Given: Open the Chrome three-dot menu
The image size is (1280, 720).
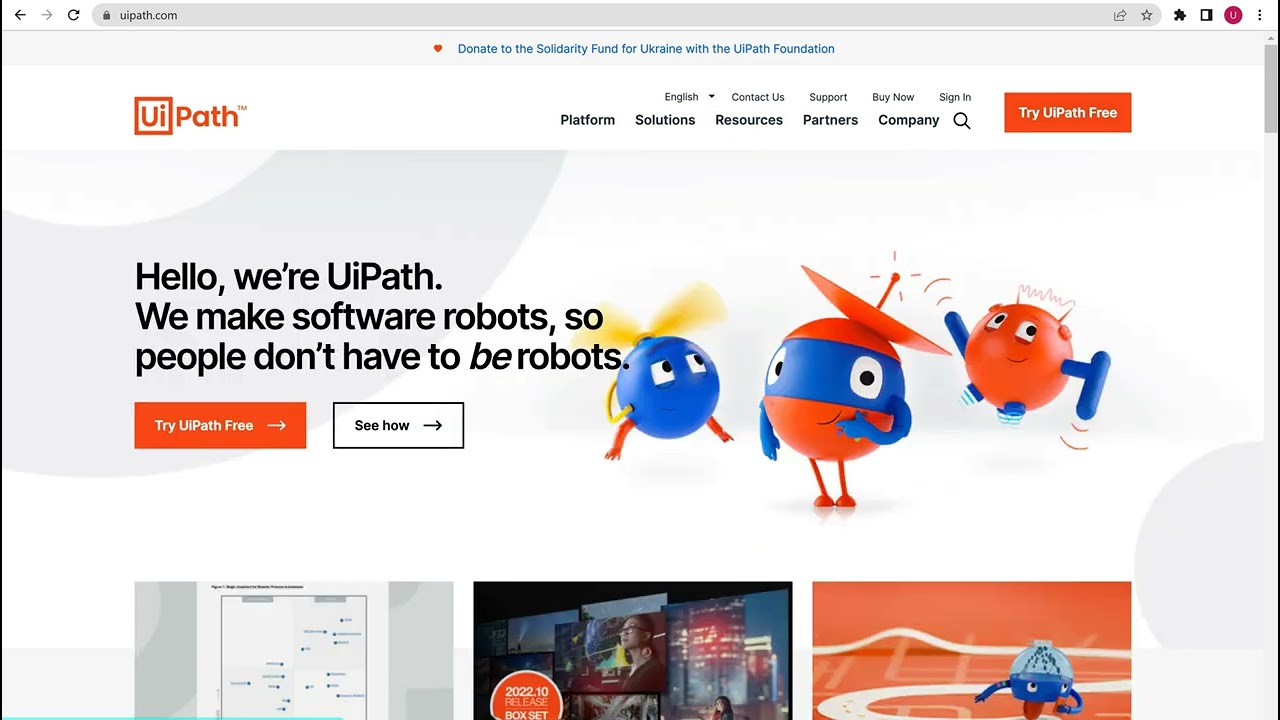Looking at the screenshot, I should [x=1260, y=15].
